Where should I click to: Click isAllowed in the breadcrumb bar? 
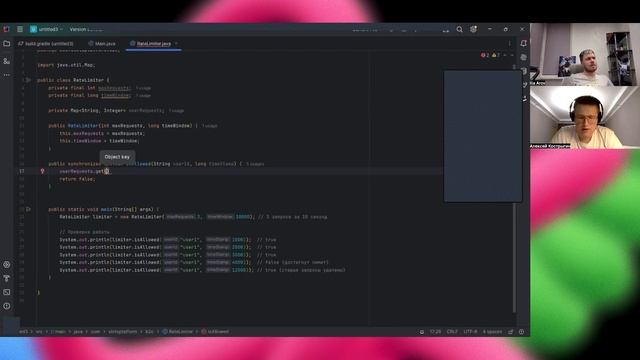tap(215, 332)
